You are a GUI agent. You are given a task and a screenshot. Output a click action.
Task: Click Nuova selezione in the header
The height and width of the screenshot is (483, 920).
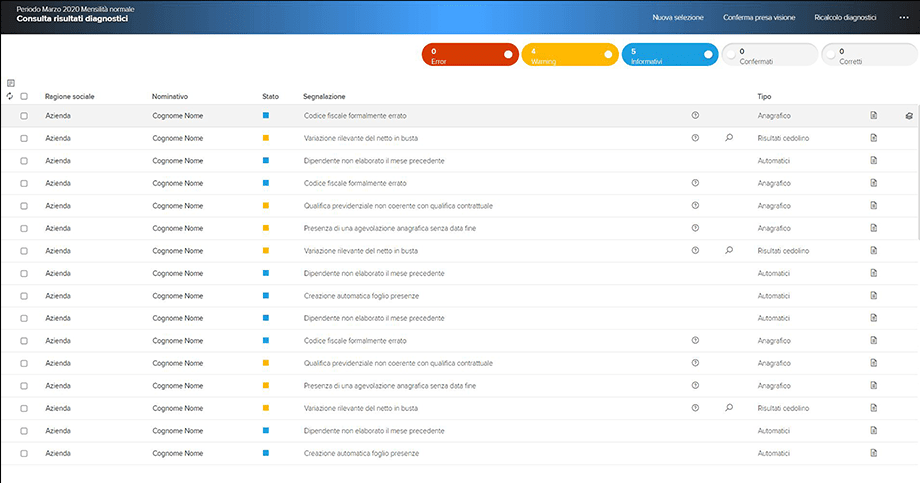pos(678,18)
